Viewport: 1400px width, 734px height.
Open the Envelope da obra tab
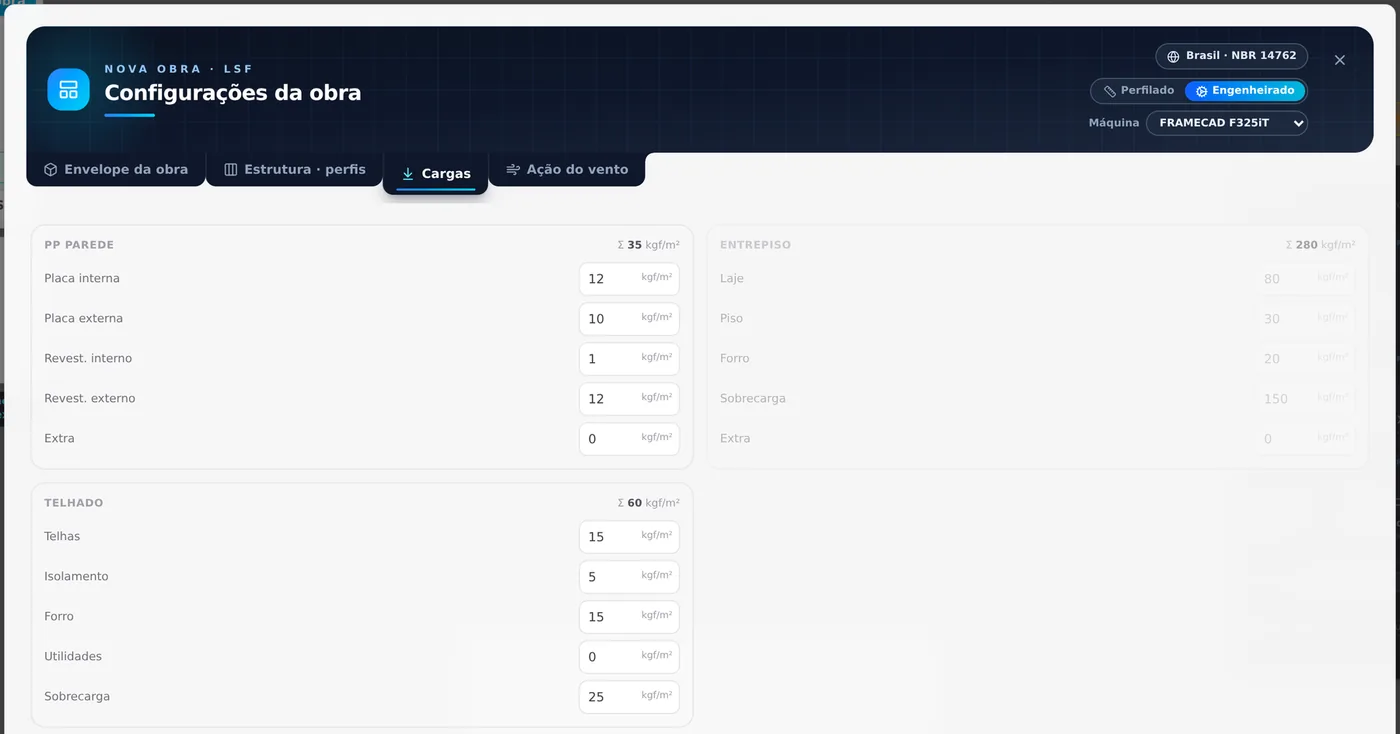click(x=116, y=170)
